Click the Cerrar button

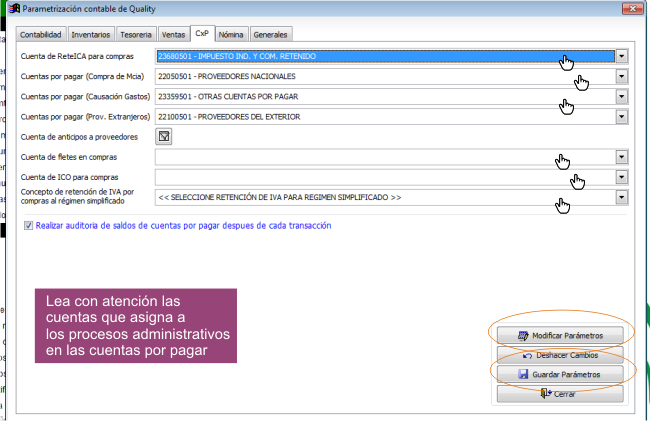tap(560, 394)
